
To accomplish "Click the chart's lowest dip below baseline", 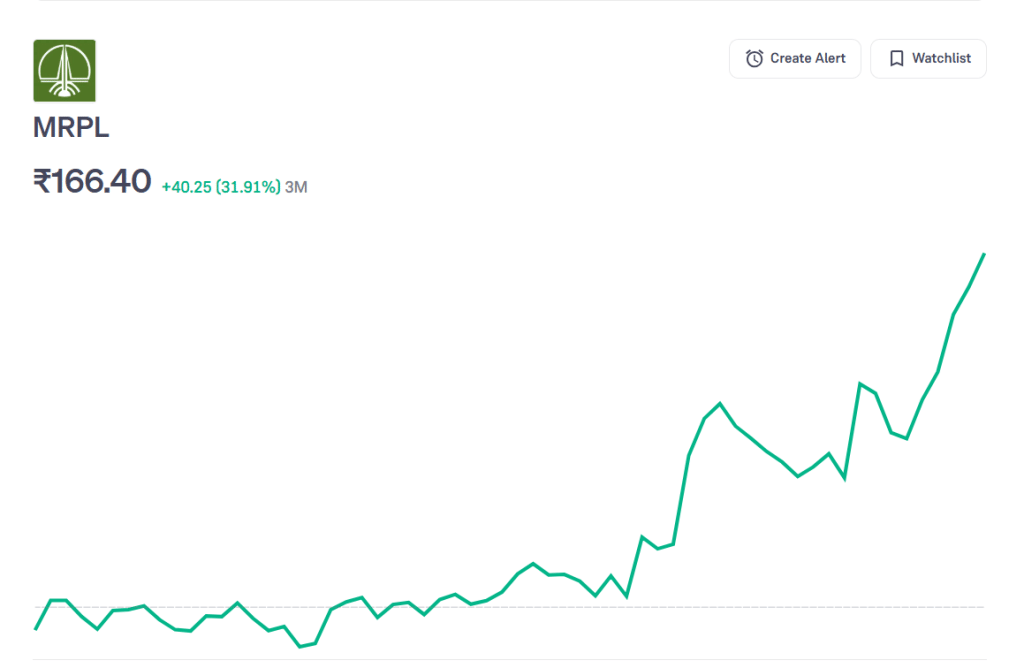I will point(300,647).
